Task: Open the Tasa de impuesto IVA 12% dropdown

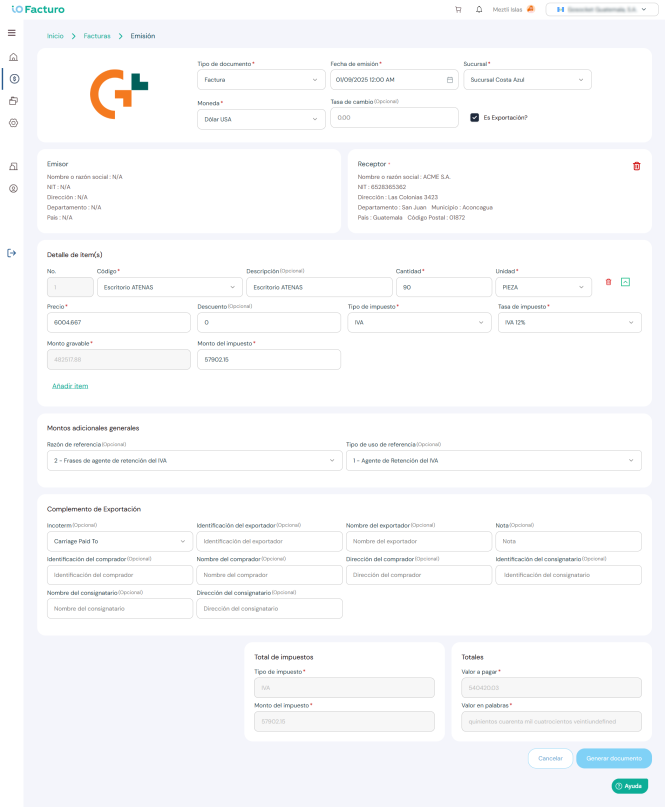Action: 570,323
